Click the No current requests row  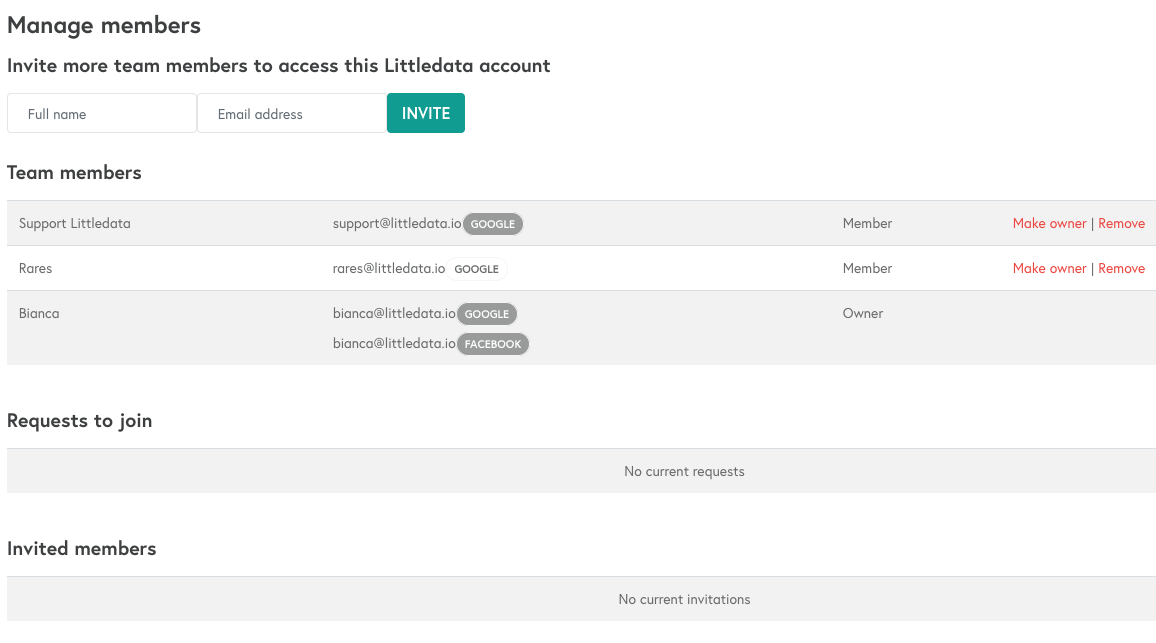pos(582,471)
